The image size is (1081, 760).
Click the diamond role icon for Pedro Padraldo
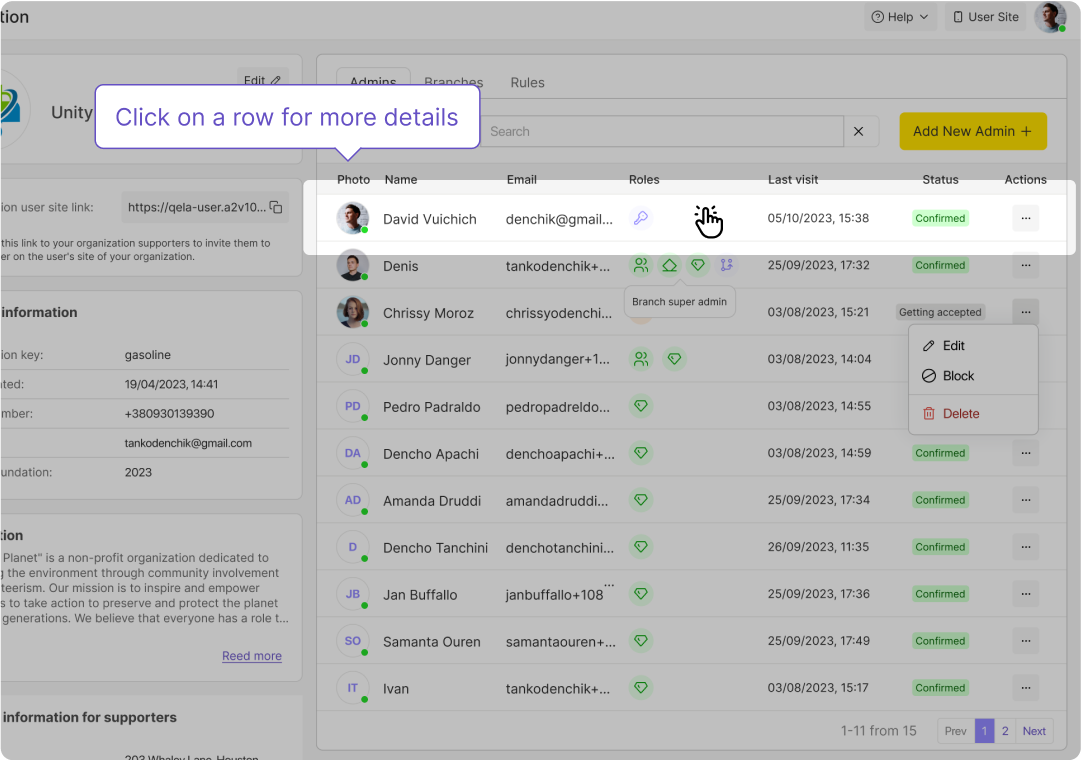(641, 406)
